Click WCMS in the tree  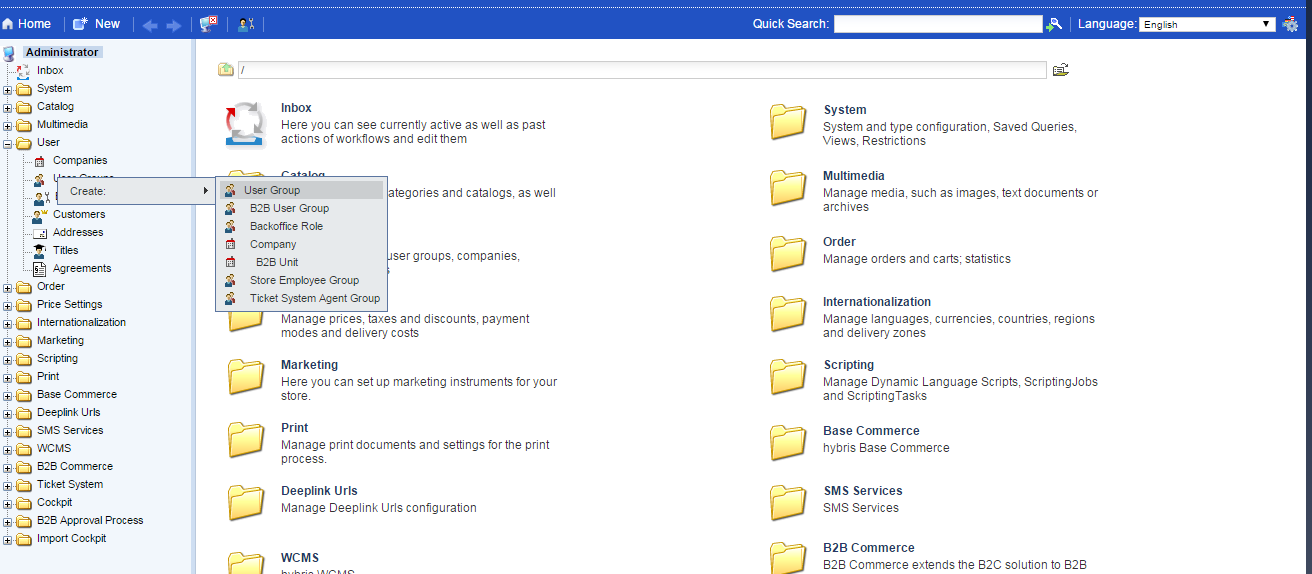[x=54, y=448]
